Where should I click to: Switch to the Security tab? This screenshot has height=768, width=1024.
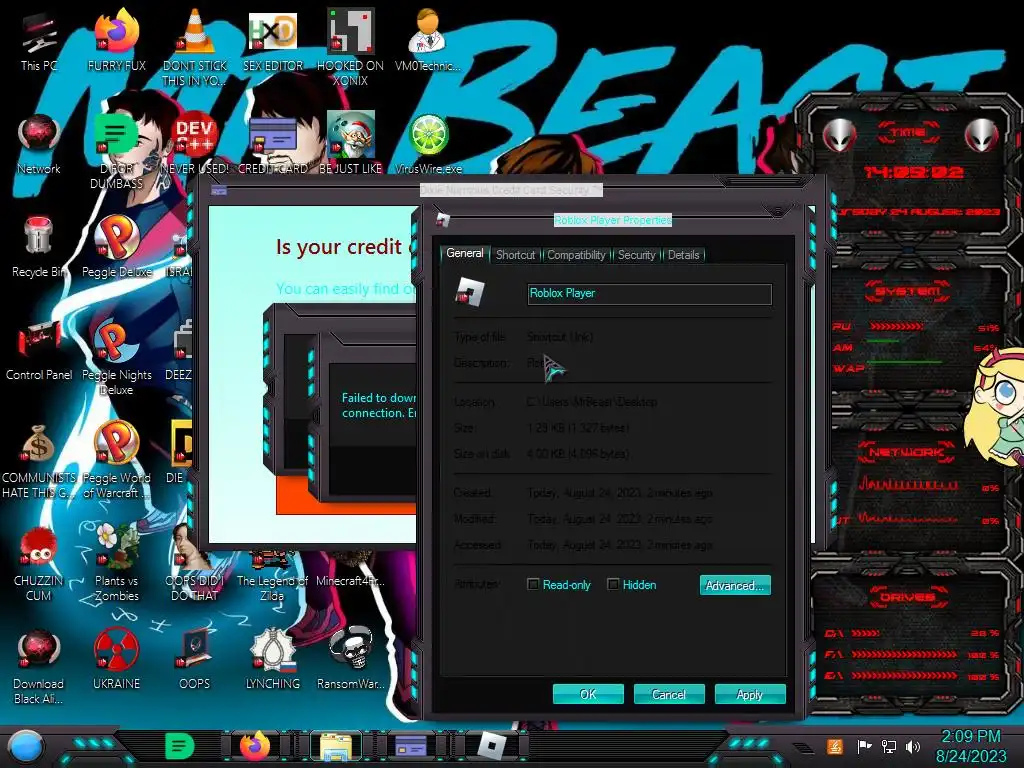[636, 255]
